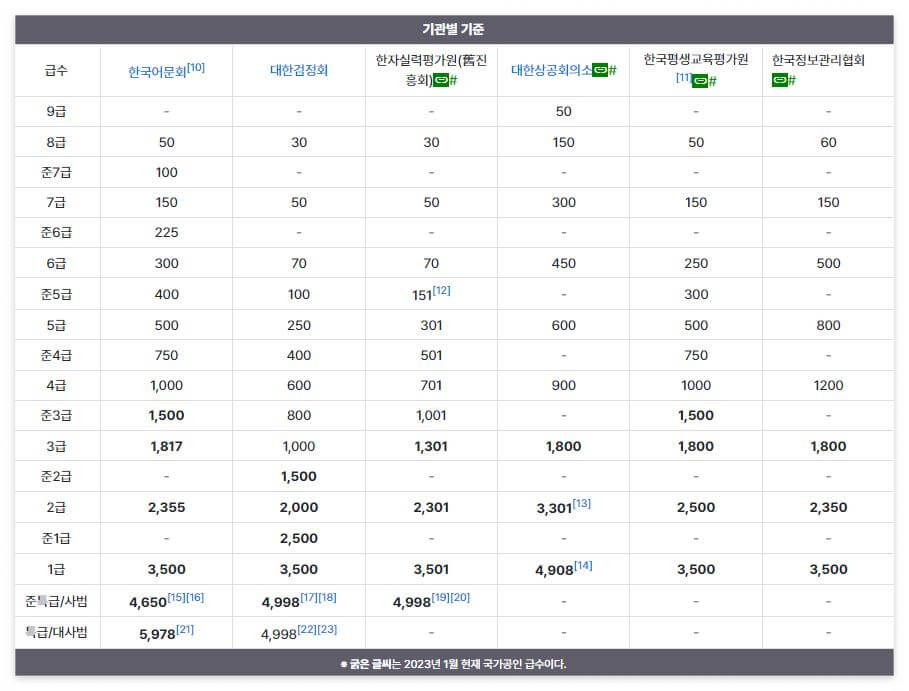Jump to footnote [10] beside 한국어문회
Image resolution: width=909 pixels, height=691 pixels.
pyautogui.click(x=196, y=67)
